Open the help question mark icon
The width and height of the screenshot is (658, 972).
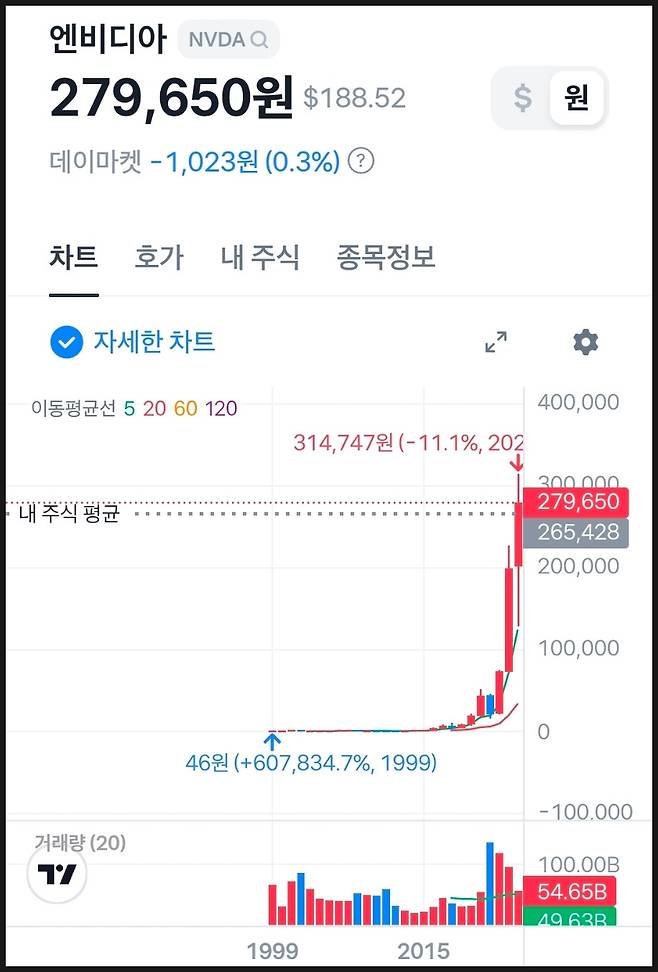362,161
